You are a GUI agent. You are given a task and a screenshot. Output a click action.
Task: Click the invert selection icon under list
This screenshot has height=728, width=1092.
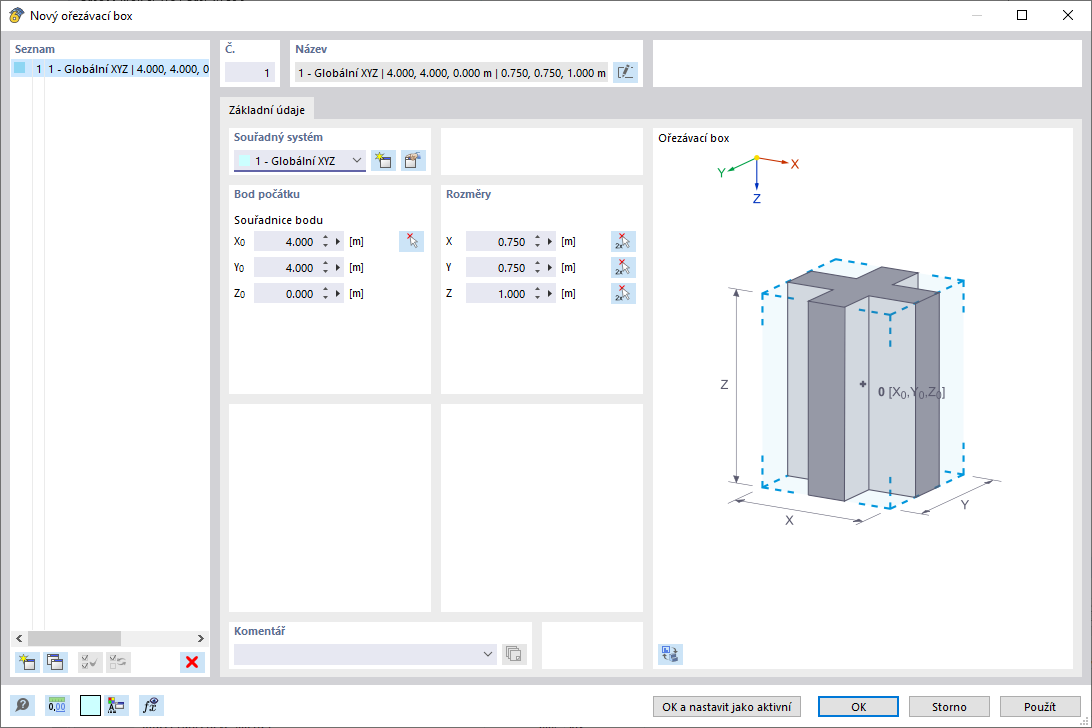(x=118, y=662)
